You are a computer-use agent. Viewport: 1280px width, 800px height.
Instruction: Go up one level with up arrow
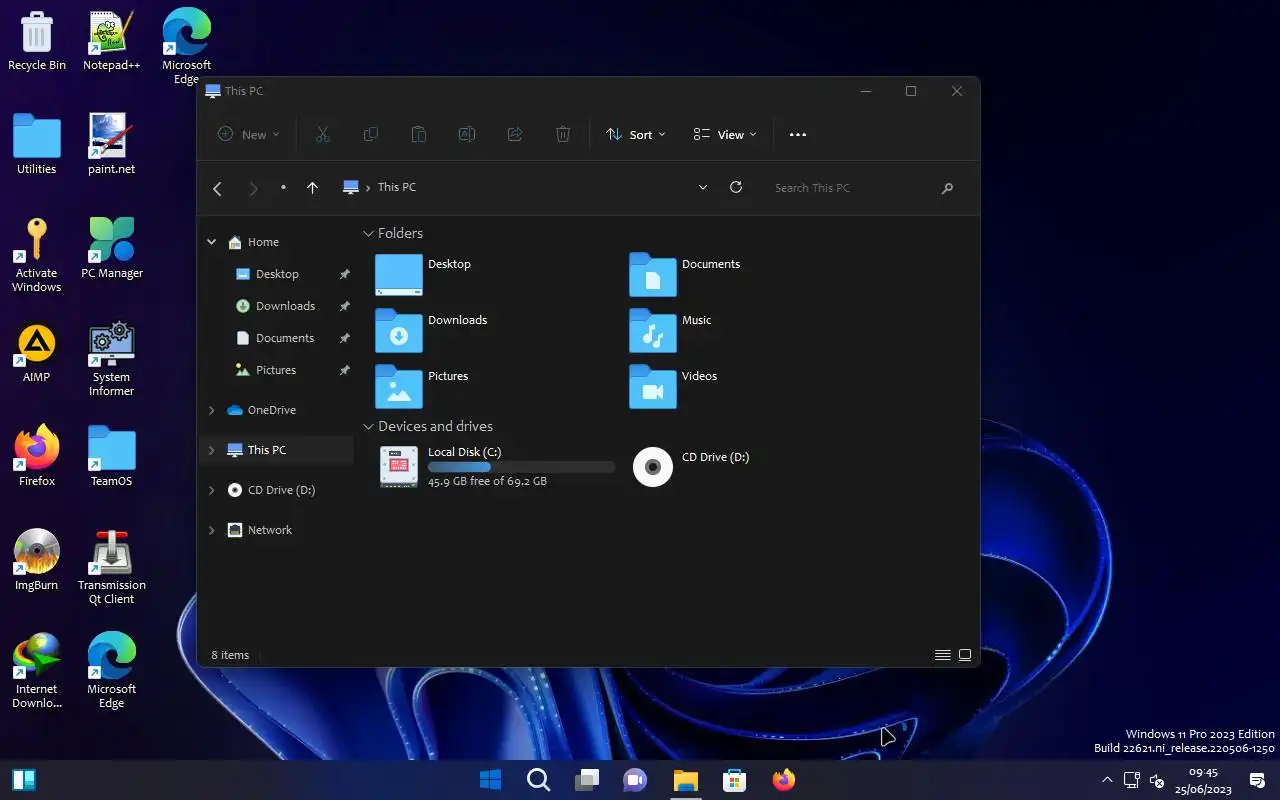click(x=312, y=188)
